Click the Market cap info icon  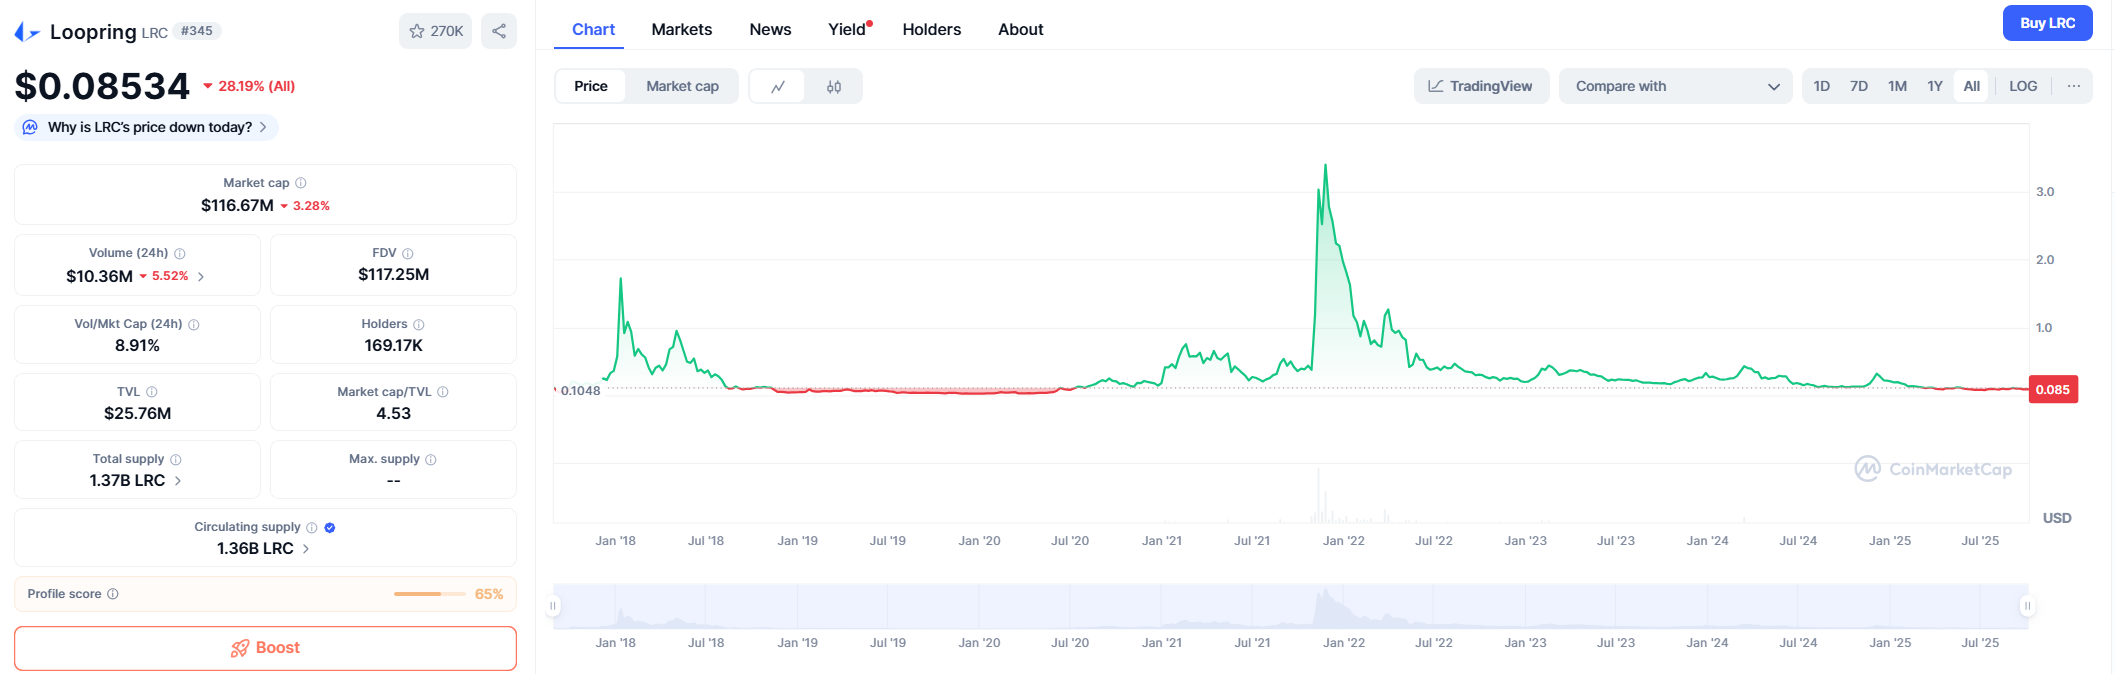pos(301,183)
